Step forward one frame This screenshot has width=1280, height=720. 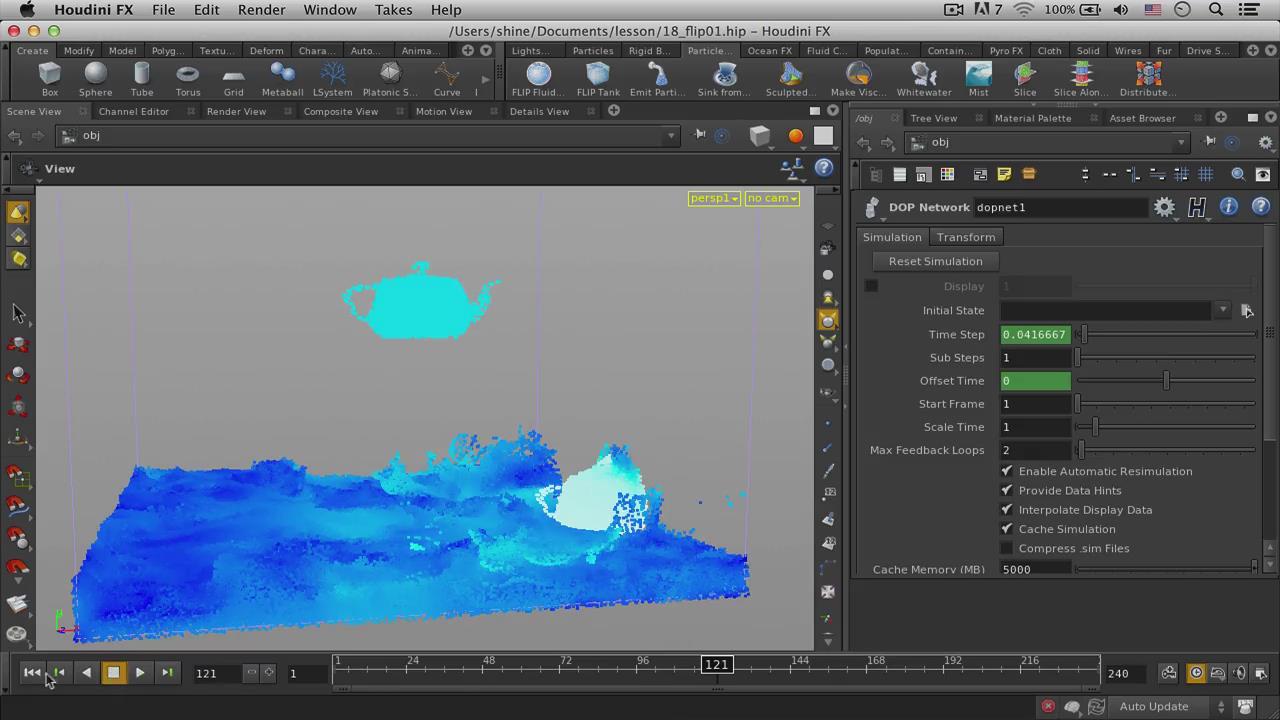coord(167,673)
